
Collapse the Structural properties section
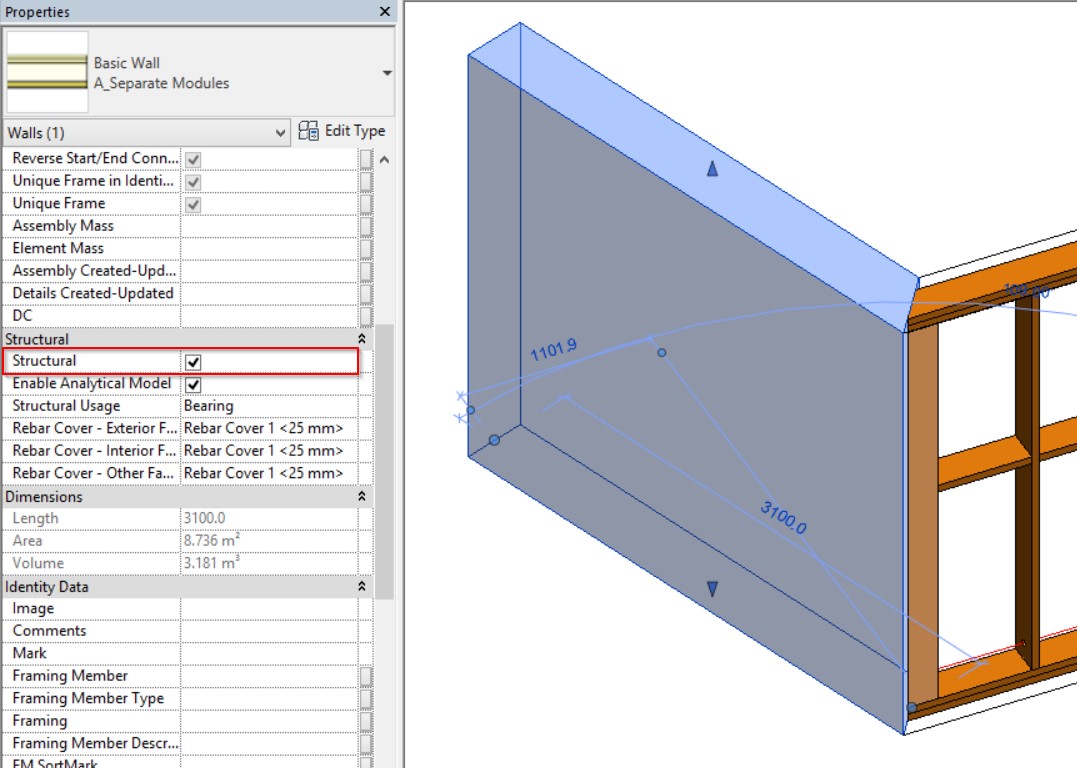362,340
